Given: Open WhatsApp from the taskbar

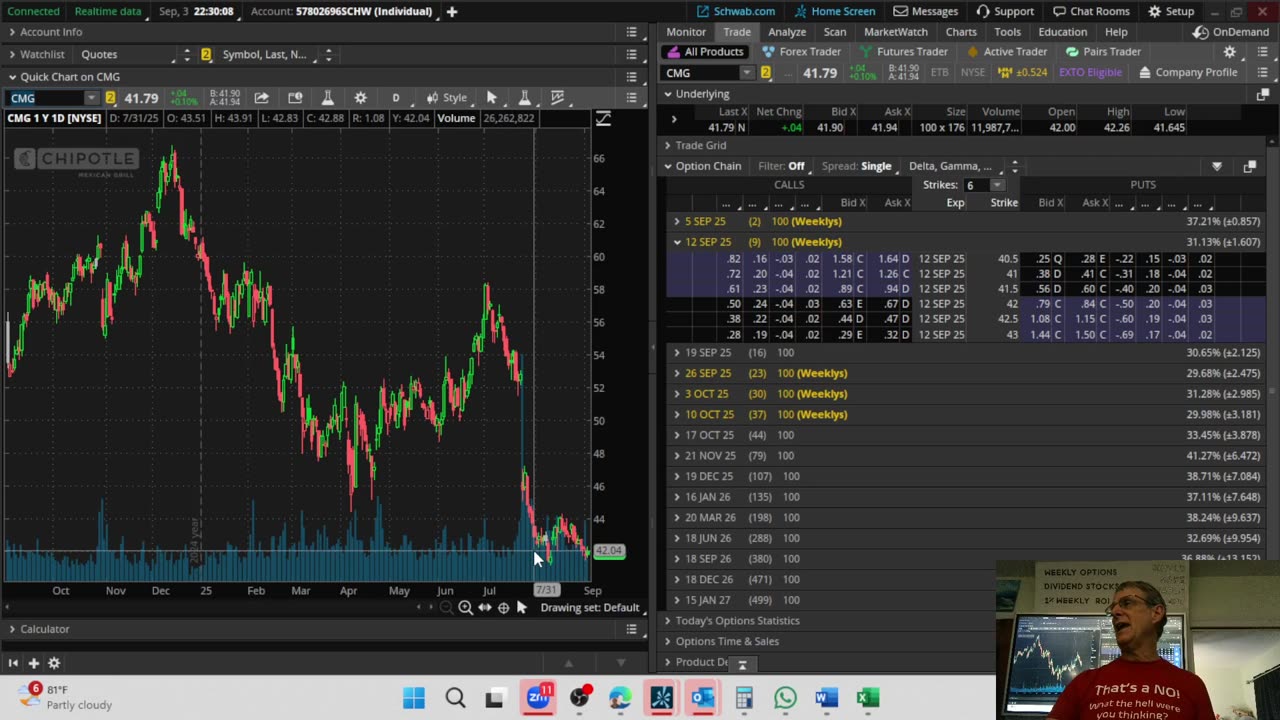Looking at the screenshot, I should pyautogui.click(x=785, y=698).
